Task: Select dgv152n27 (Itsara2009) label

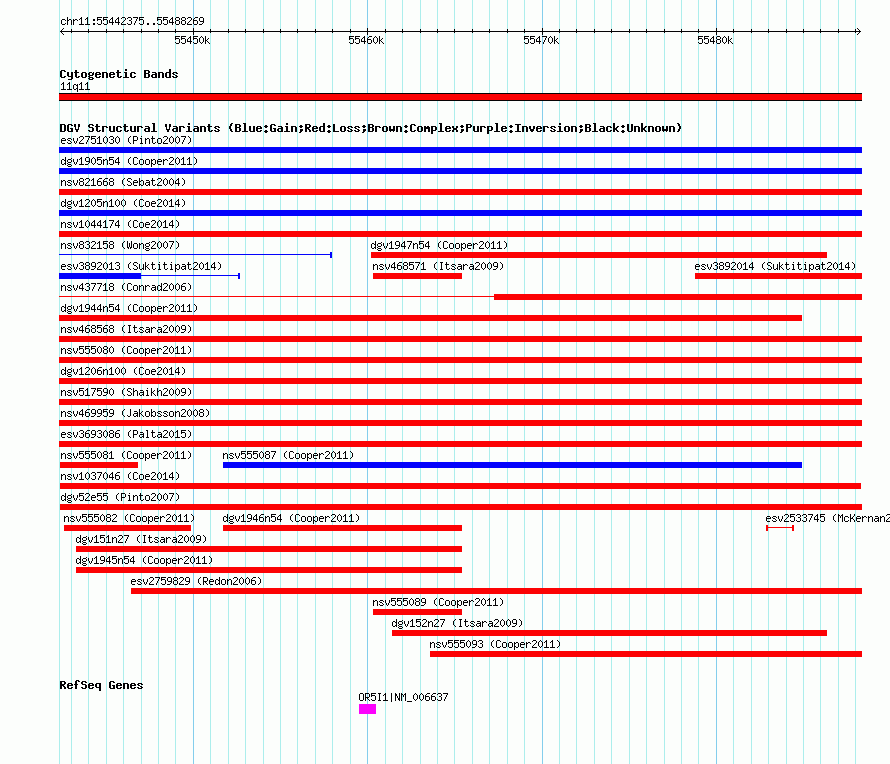Action: pos(457,623)
